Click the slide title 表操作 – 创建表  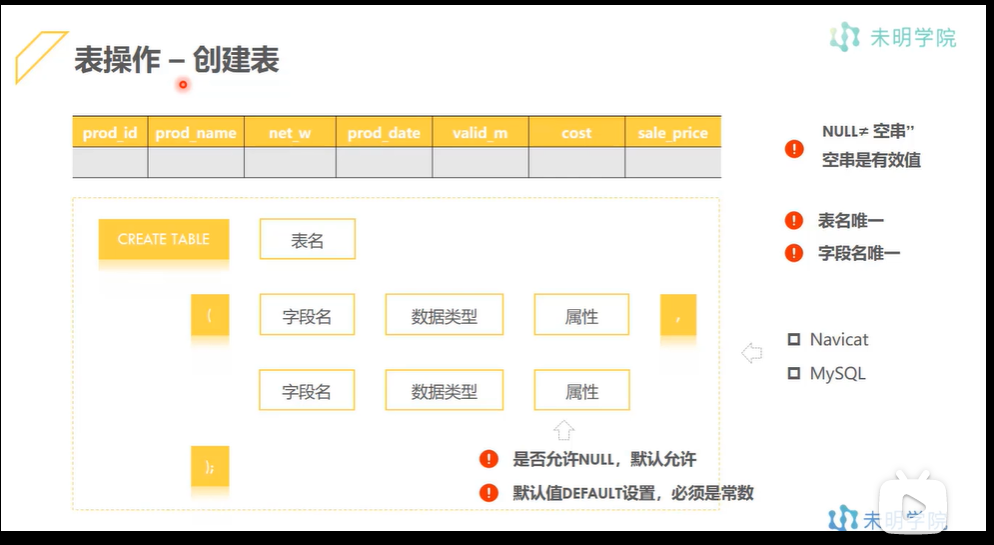177,60
